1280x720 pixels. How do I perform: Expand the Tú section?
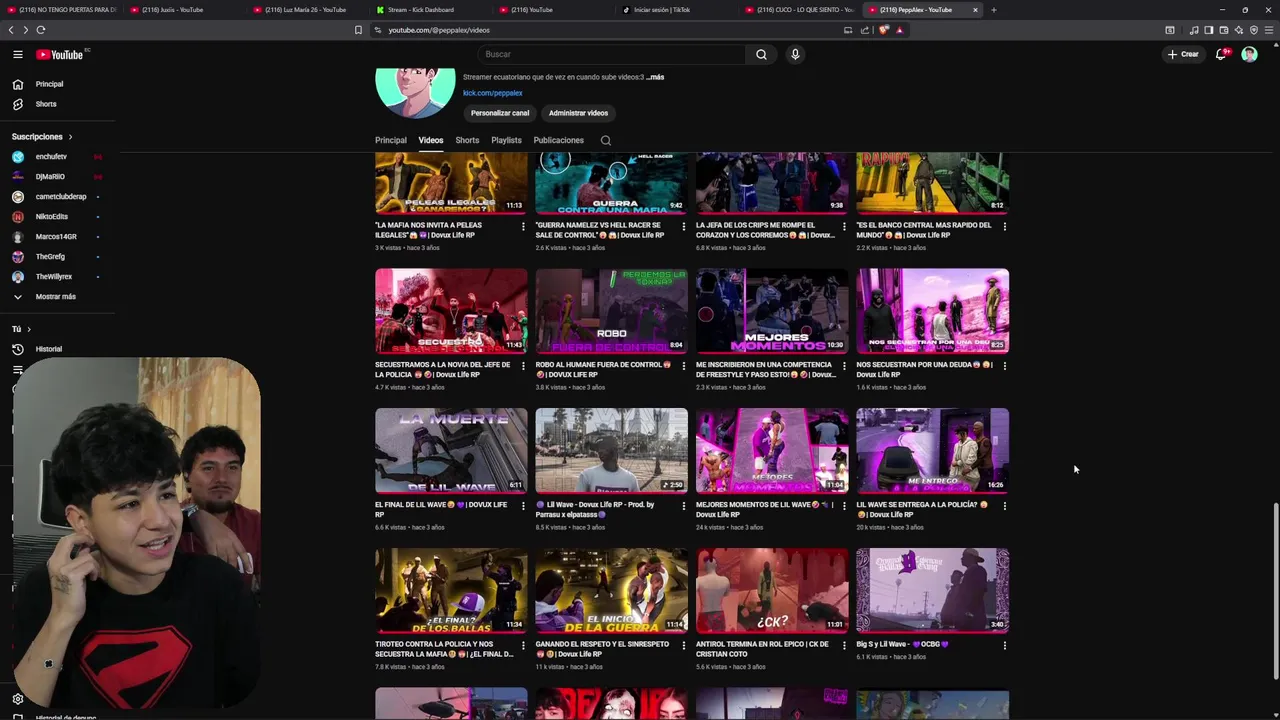(x=21, y=329)
